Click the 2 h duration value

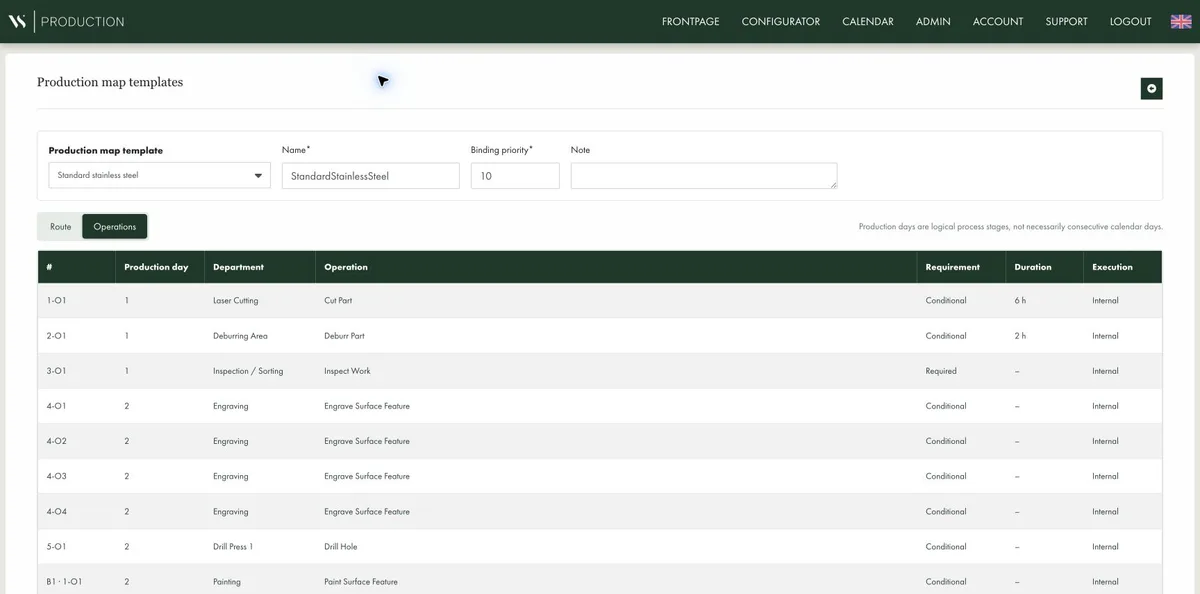[x=1020, y=336]
